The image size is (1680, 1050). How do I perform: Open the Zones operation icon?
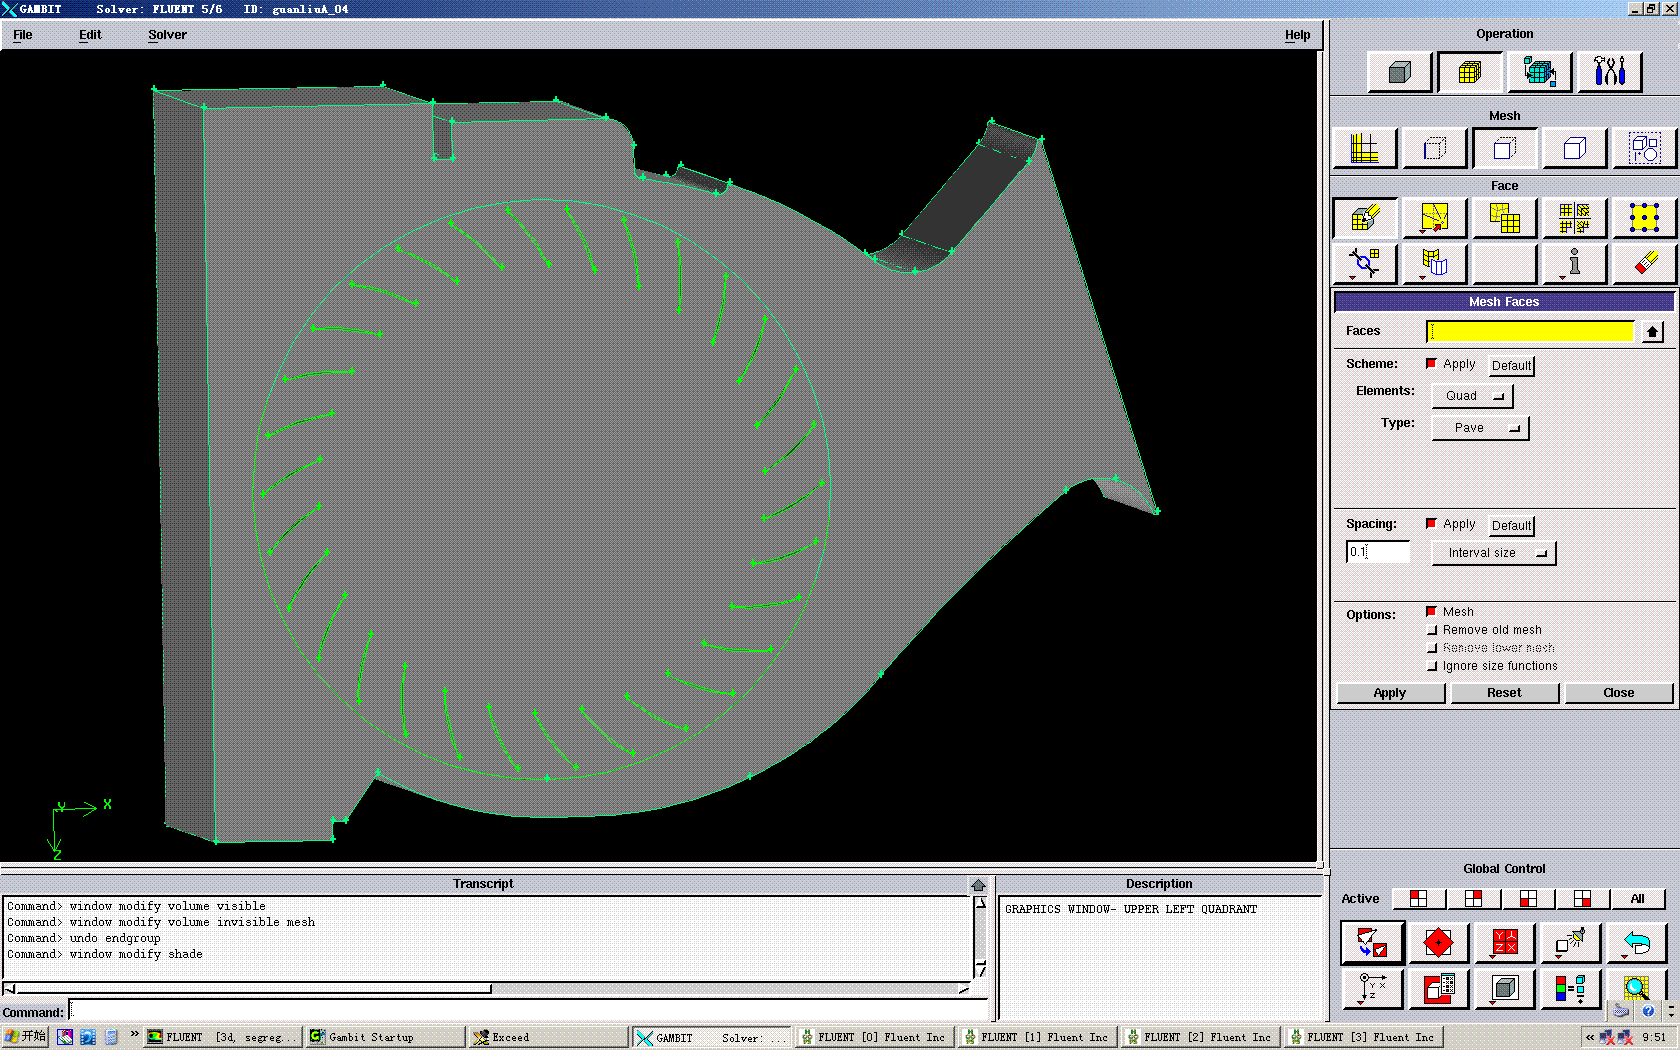point(1539,72)
